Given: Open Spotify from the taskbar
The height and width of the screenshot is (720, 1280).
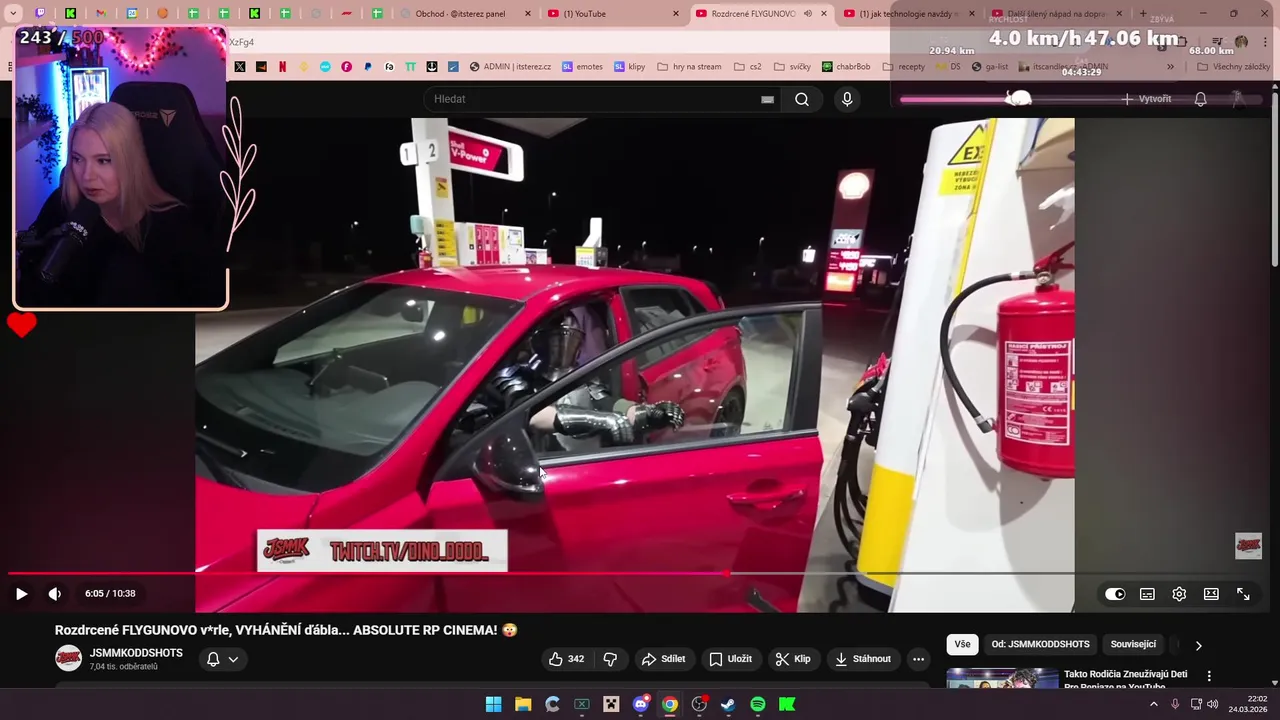Looking at the screenshot, I should 758,704.
